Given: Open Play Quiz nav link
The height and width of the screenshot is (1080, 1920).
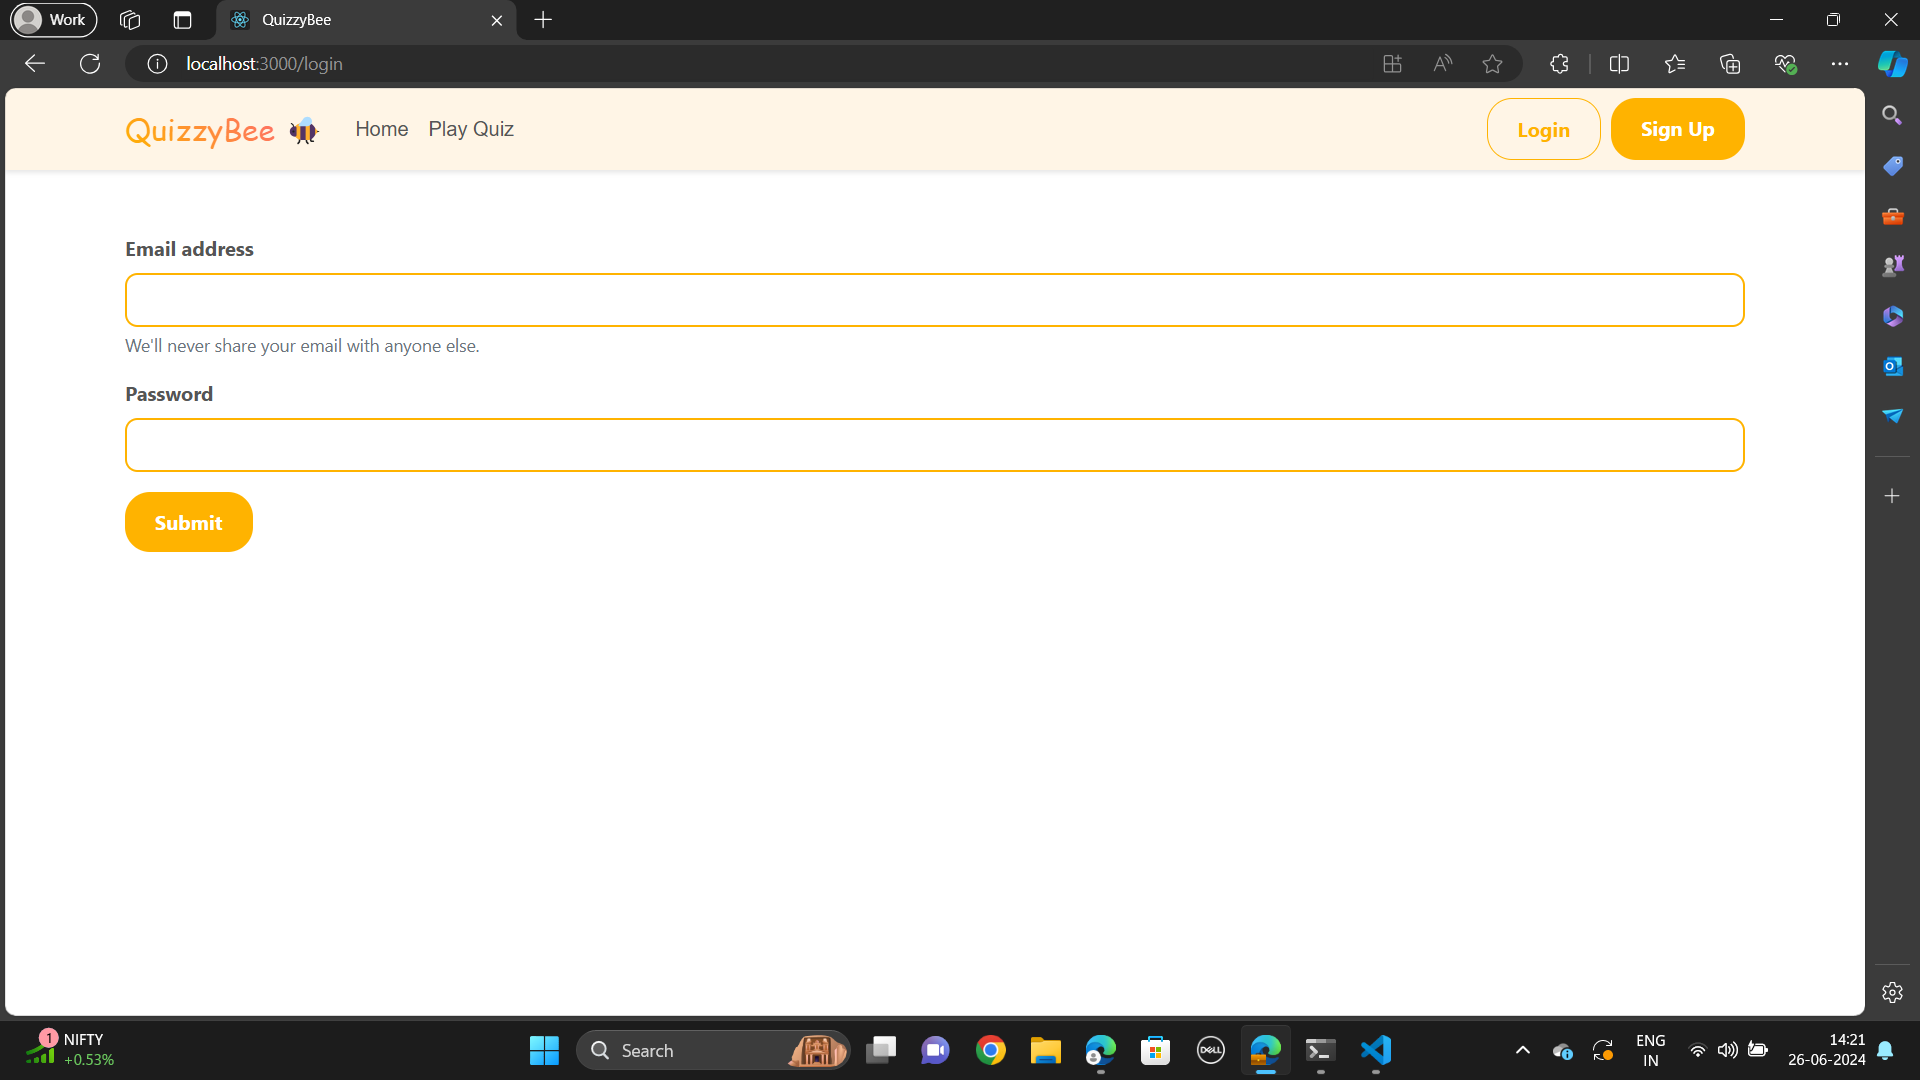Looking at the screenshot, I should pyautogui.click(x=471, y=129).
